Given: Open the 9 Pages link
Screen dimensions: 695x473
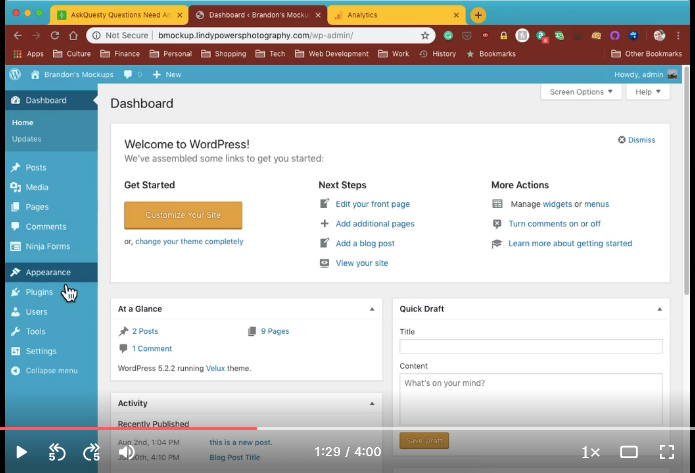Looking at the screenshot, I should coord(275,331).
